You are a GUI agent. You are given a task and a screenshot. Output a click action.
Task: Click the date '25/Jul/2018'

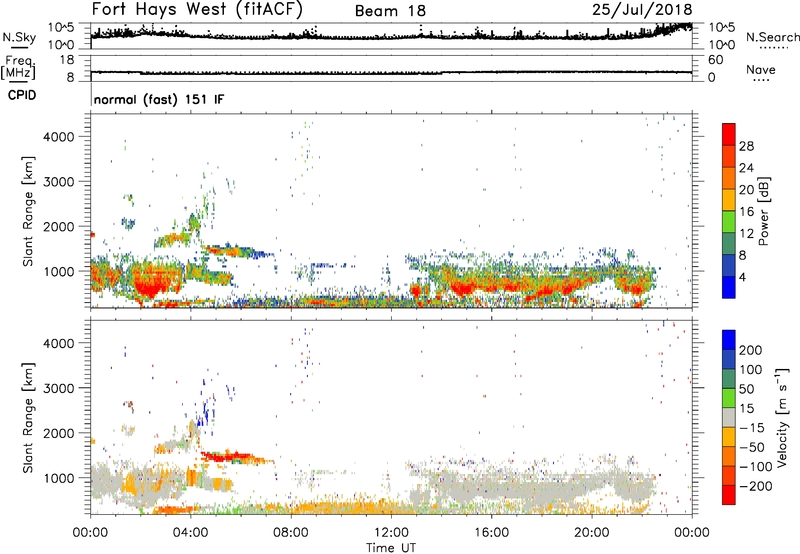642,10
